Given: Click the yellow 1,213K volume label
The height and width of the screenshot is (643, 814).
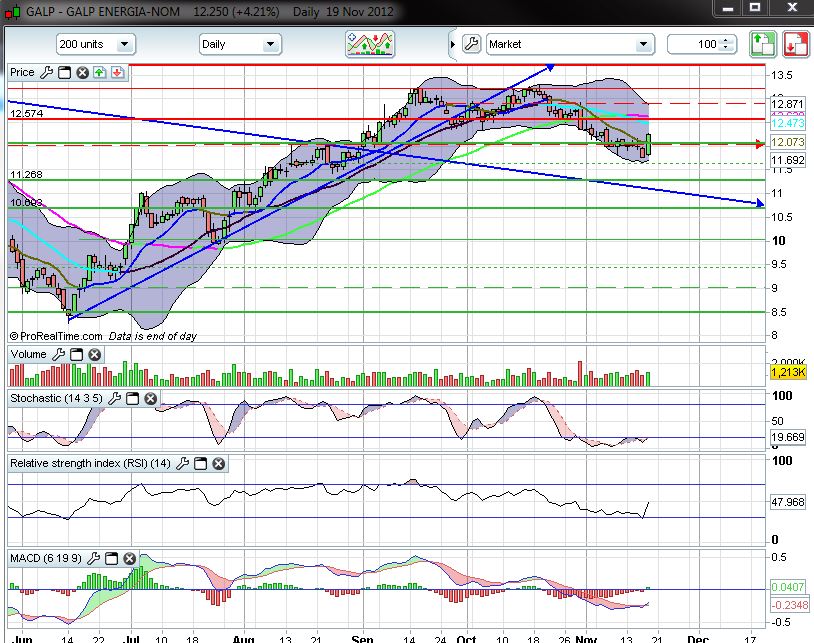Looking at the screenshot, I should pos(788,372).
